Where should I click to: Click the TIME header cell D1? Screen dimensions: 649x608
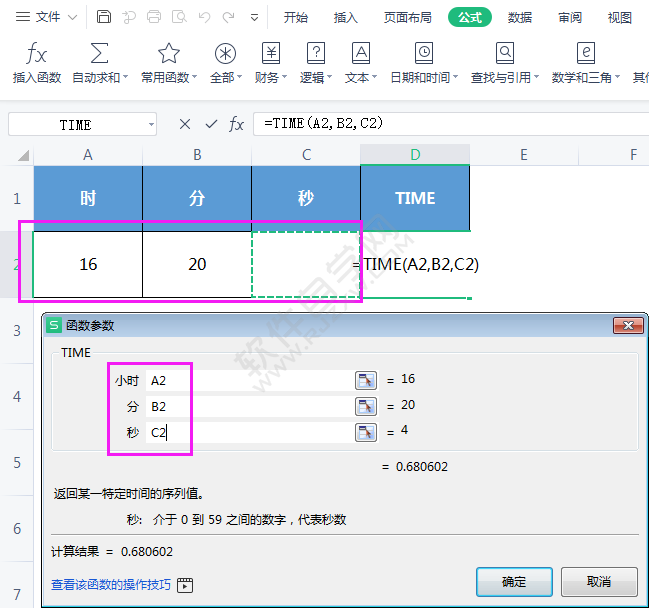415,198
